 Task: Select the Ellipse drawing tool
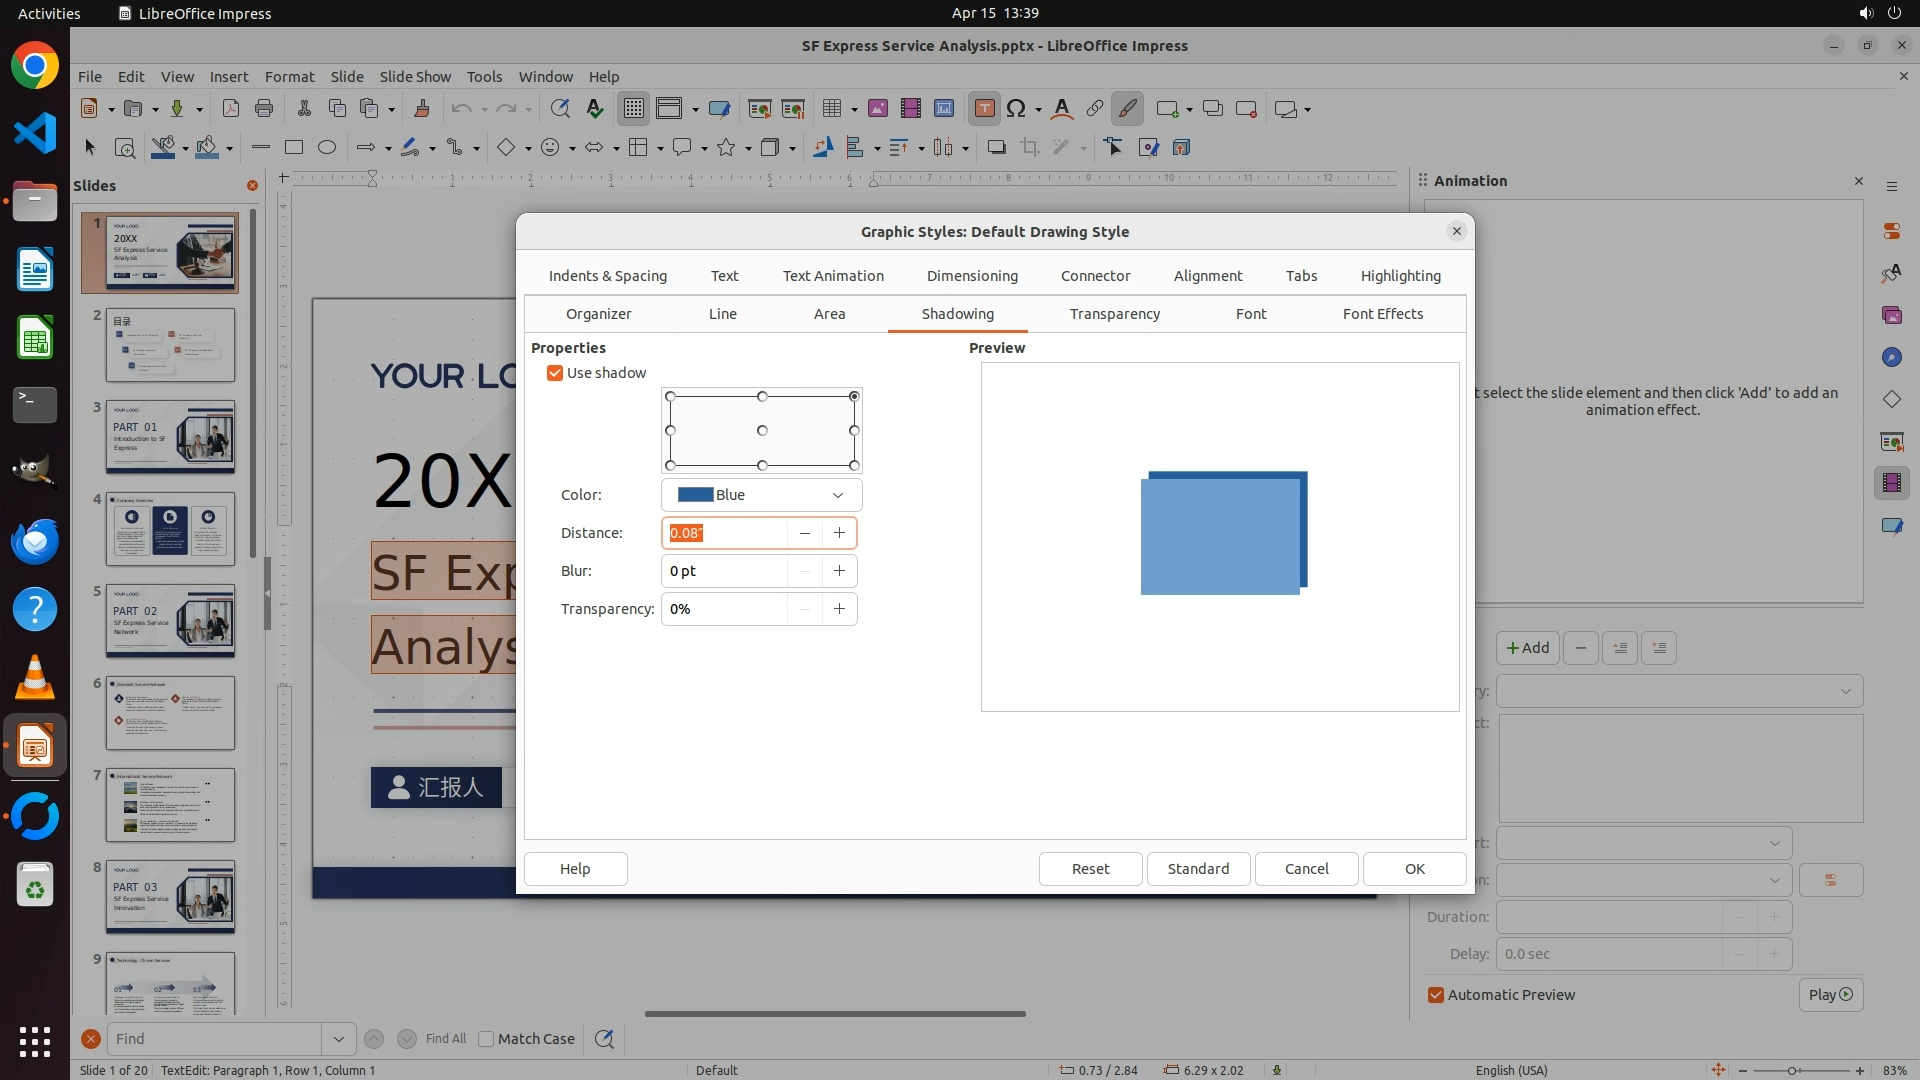coord(327,148)
